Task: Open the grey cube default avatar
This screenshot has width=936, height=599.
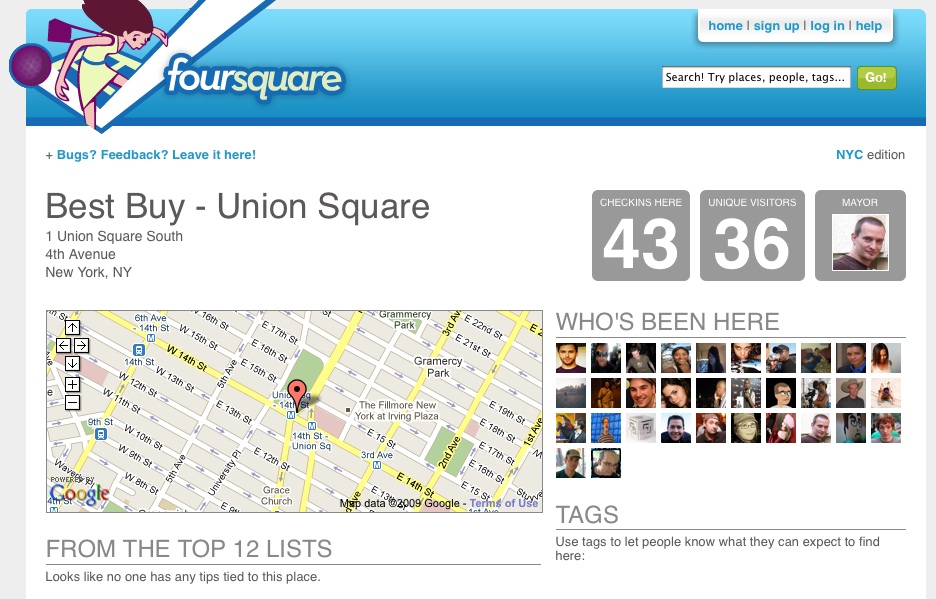Action: 641,428
